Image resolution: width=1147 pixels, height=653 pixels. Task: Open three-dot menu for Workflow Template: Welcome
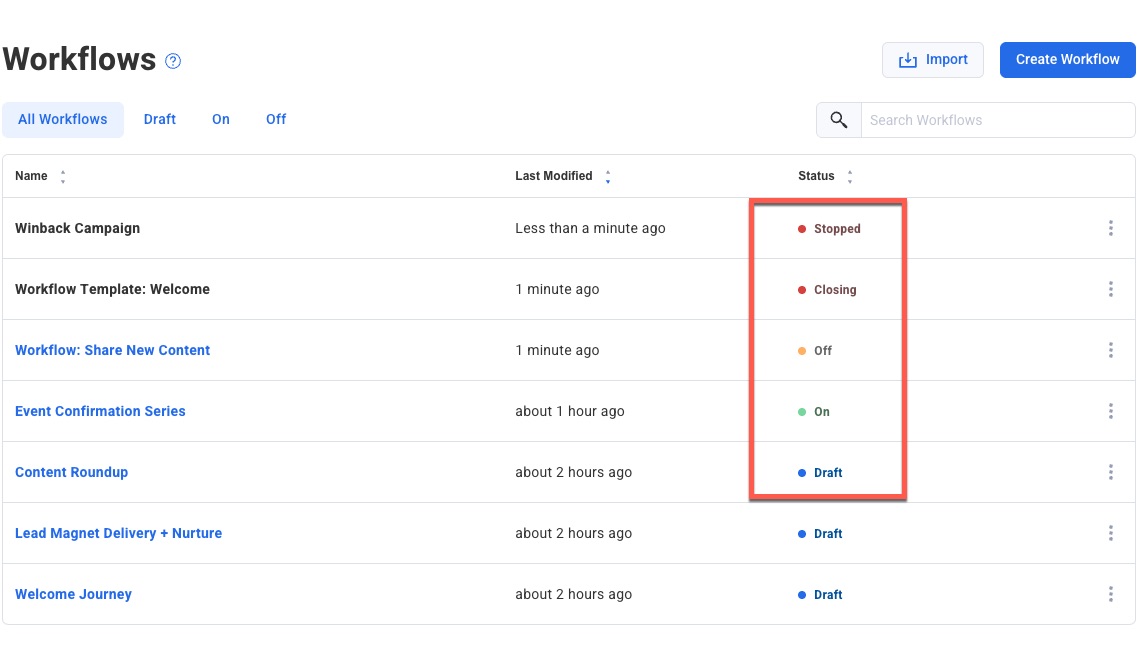click(1110, 290)
